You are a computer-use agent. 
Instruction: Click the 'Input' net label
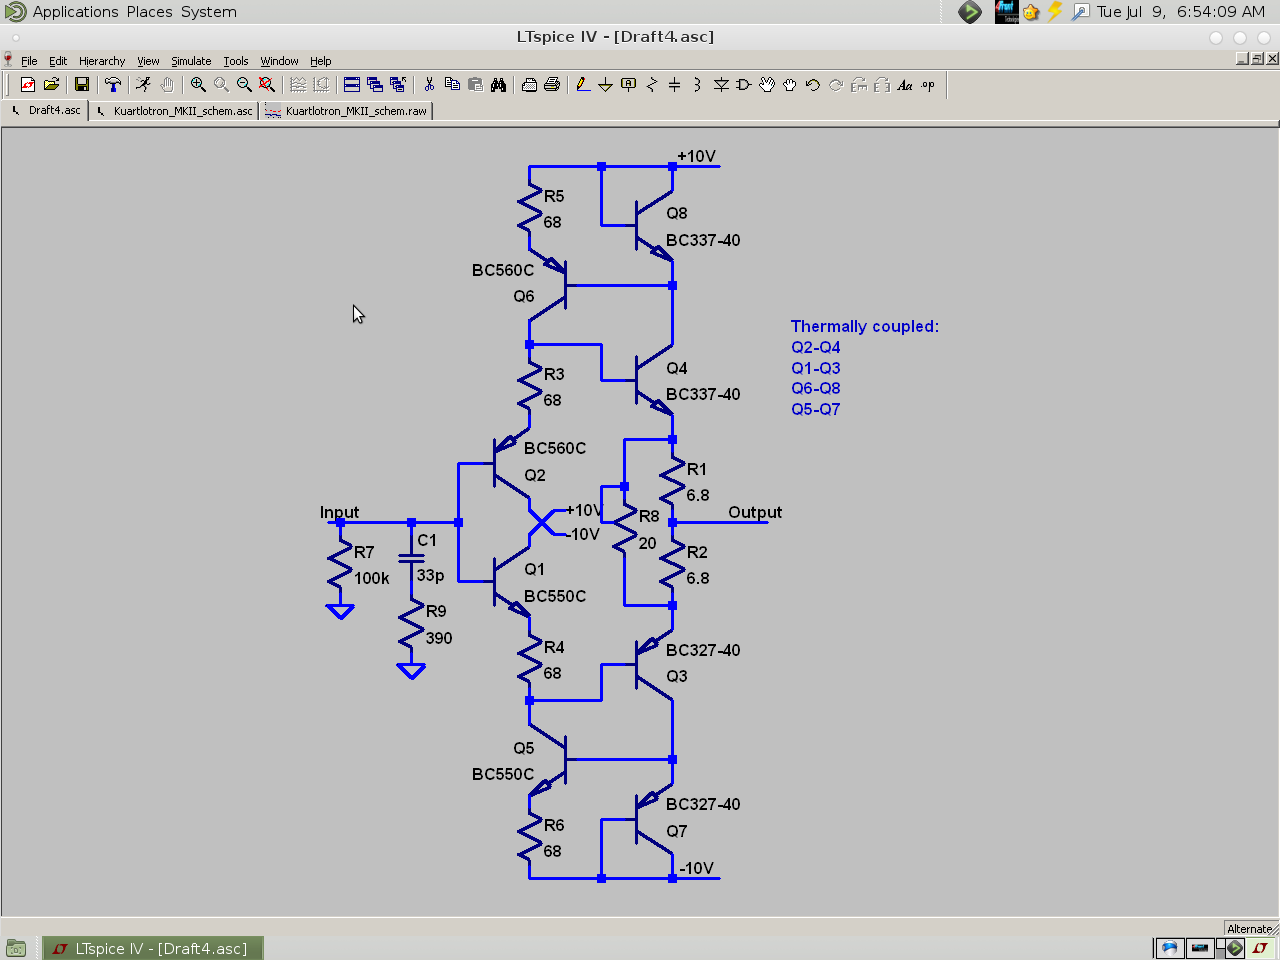pos(339,512)
